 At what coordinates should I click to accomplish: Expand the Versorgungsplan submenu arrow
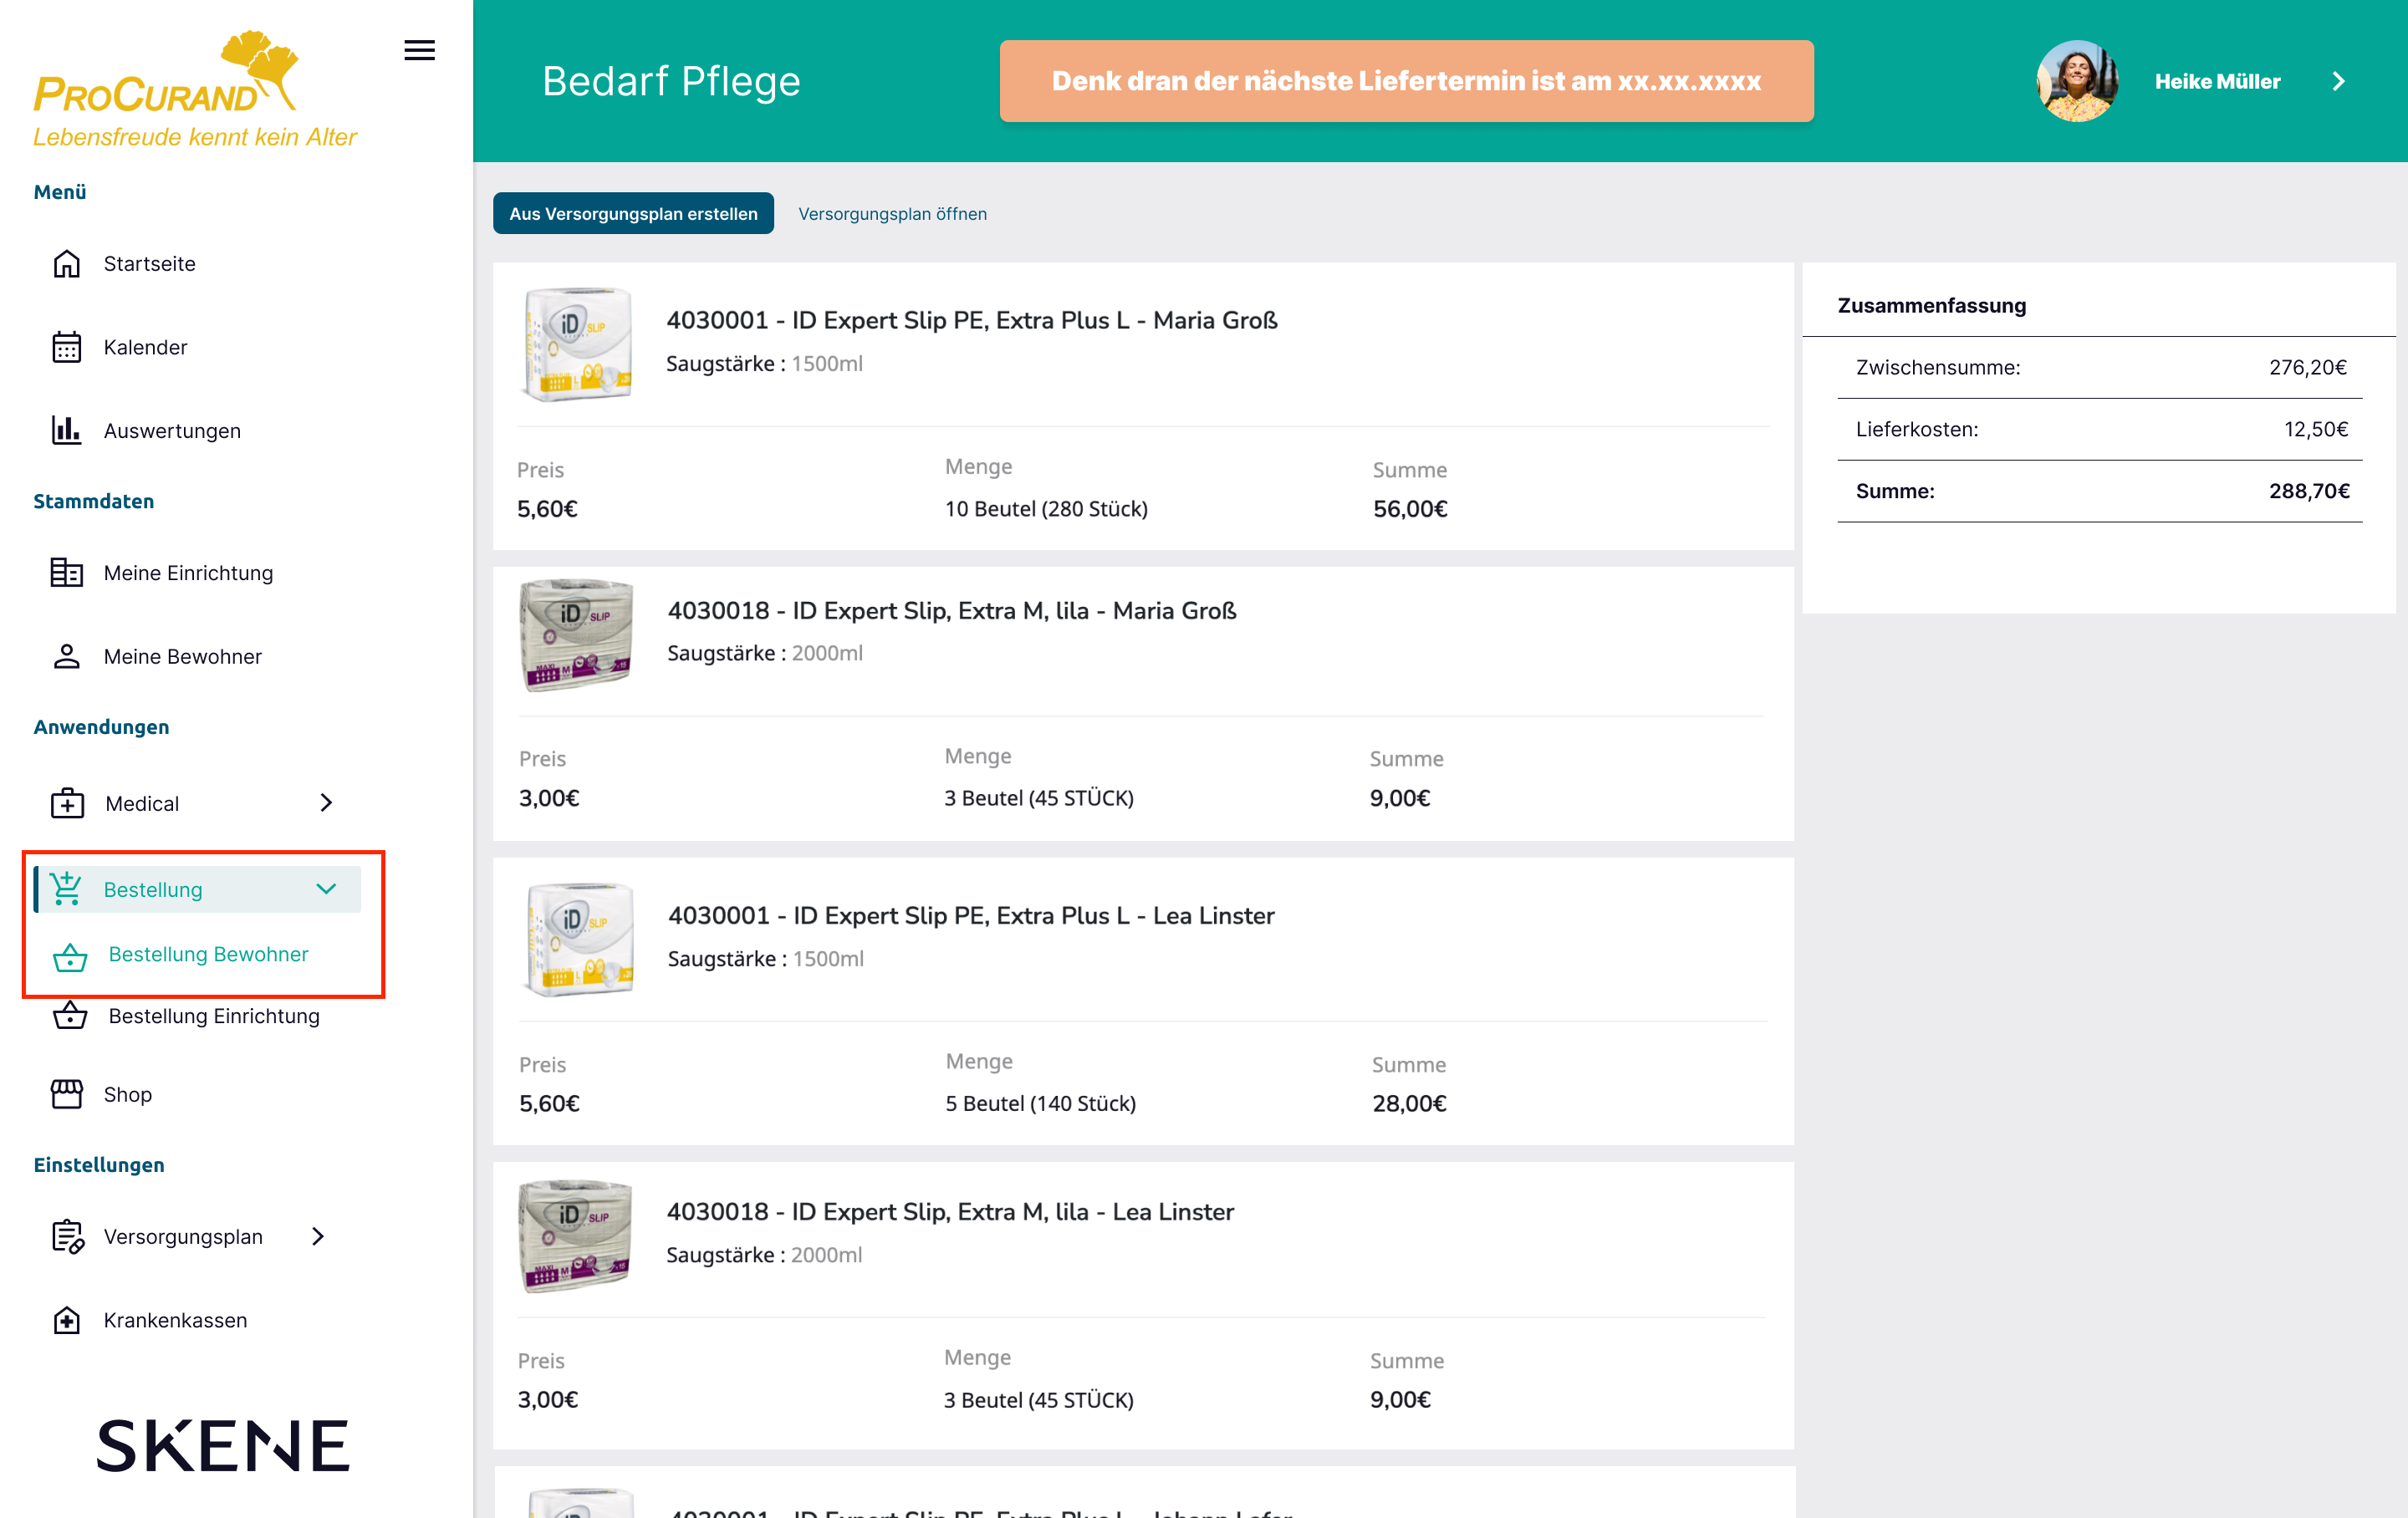tap(318, 1237)
